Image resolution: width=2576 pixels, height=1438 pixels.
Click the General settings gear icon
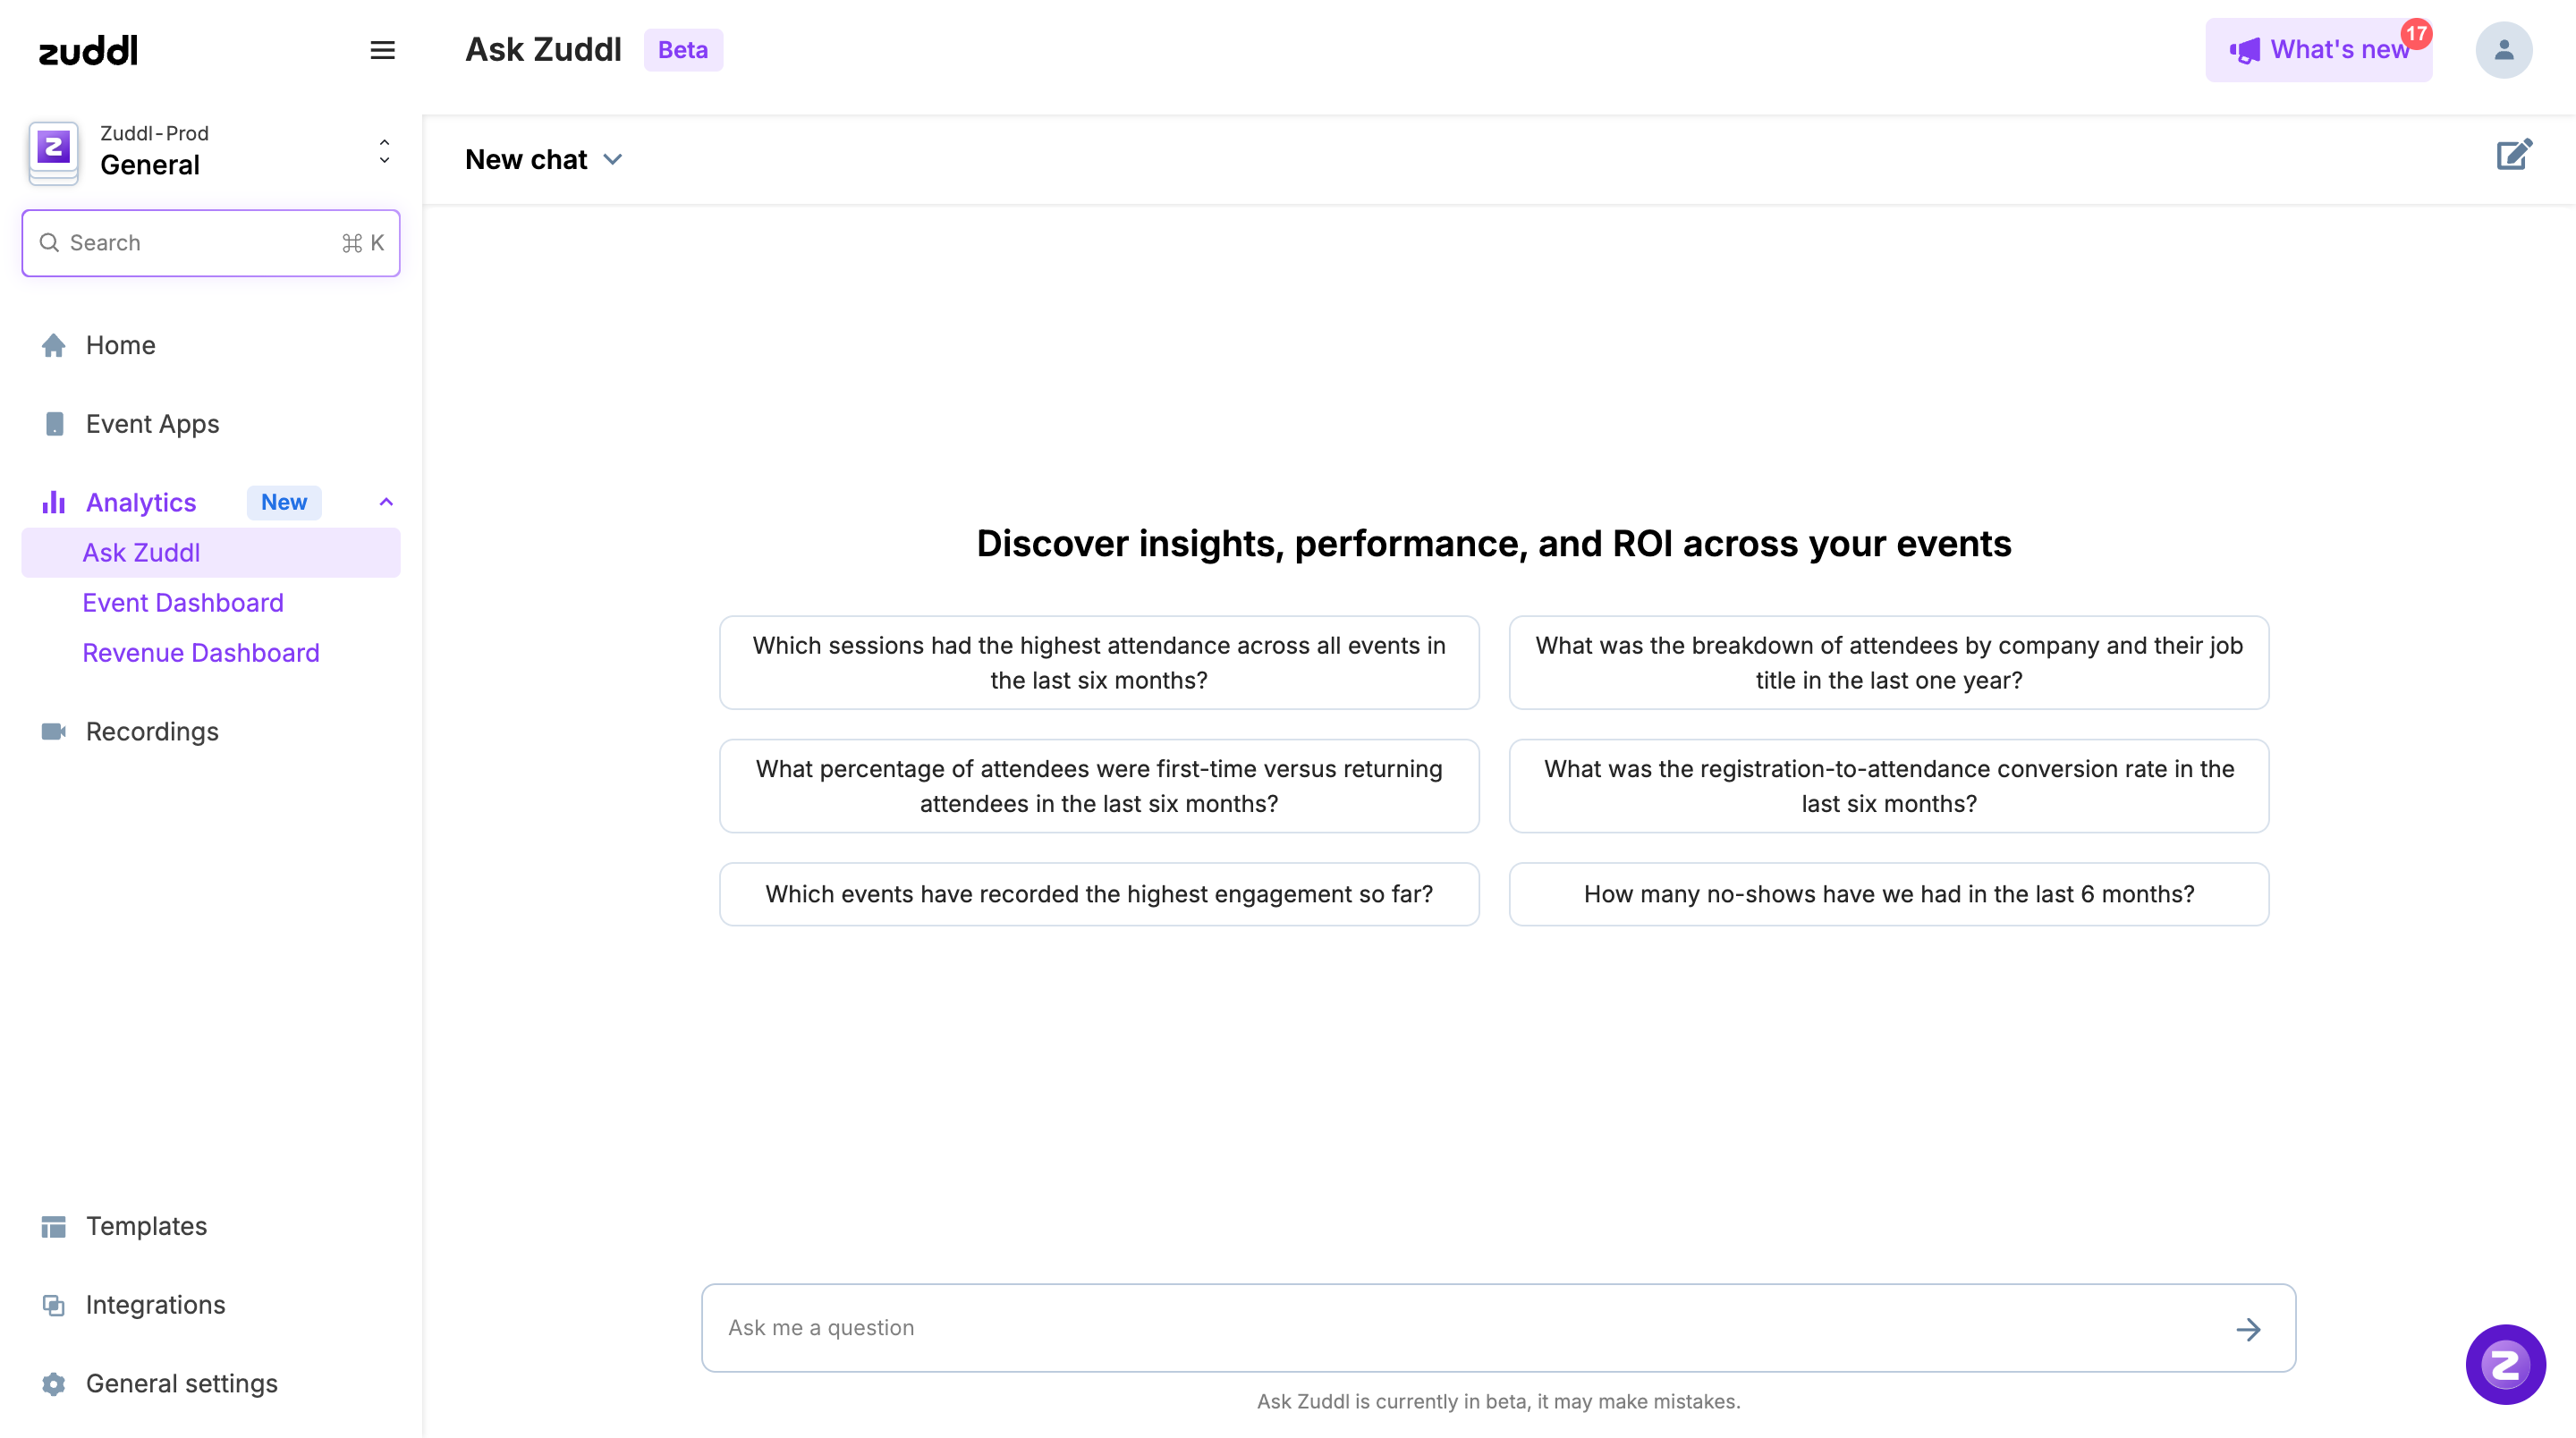point(54,1384)
